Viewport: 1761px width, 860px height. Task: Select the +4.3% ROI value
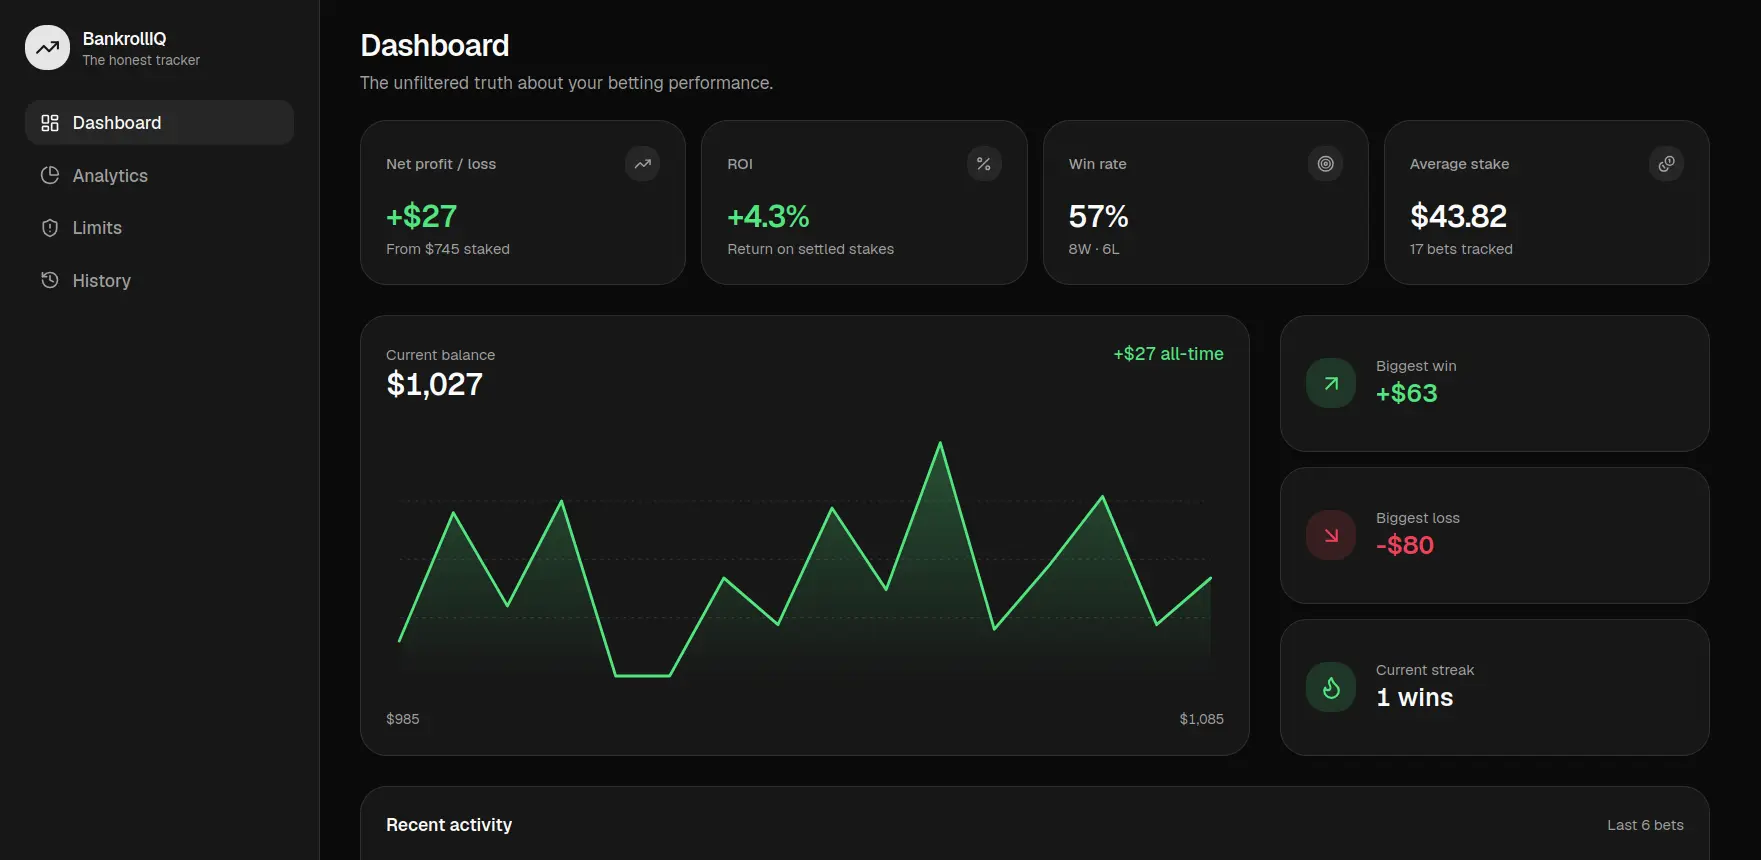768,216
